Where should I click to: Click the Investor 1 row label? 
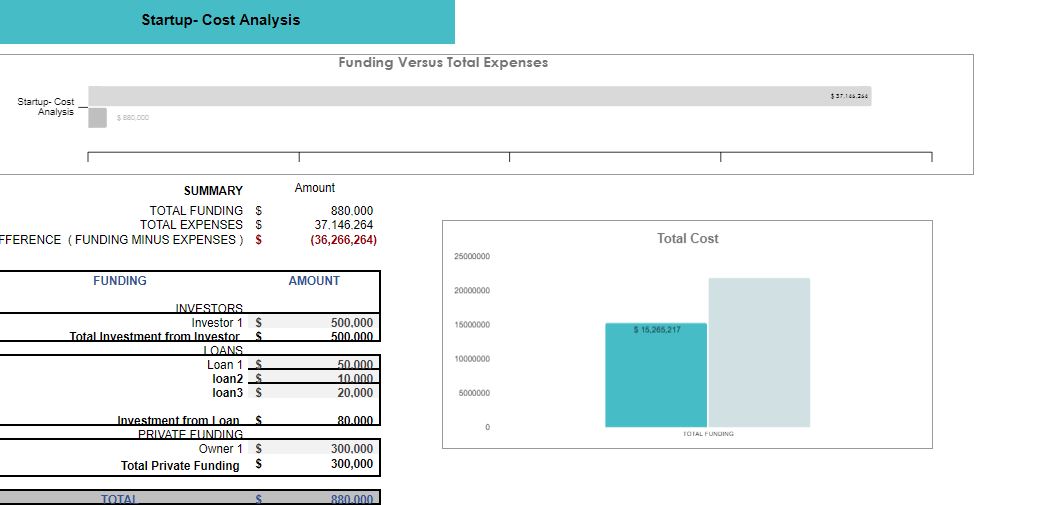pos(217,323)
